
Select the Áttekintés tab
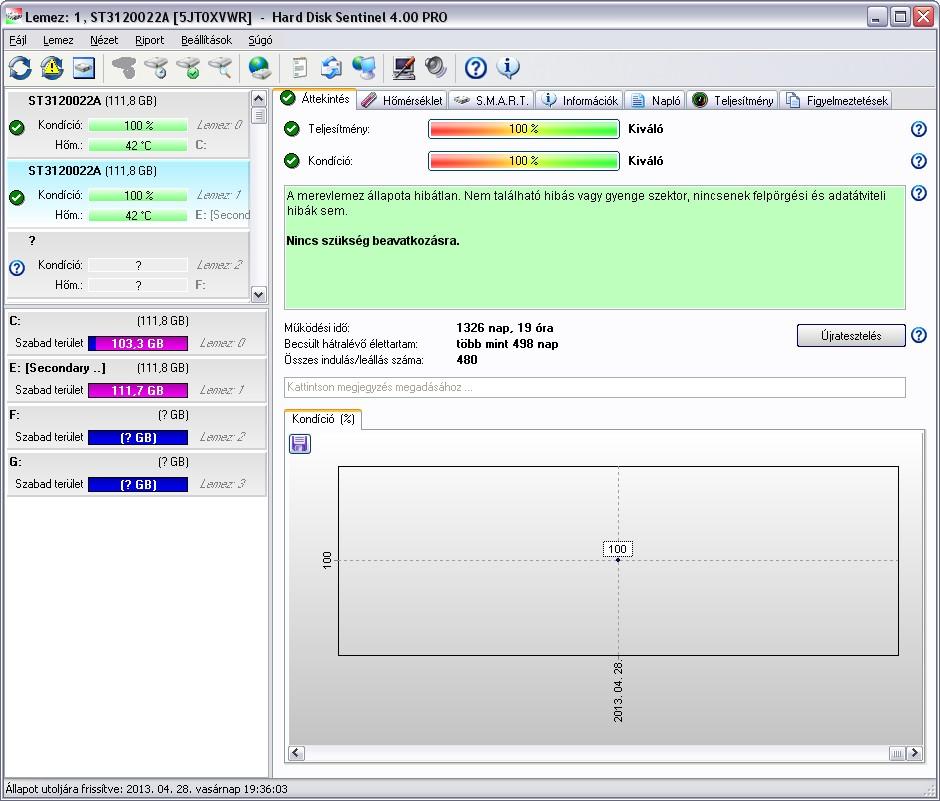[316, 99]
